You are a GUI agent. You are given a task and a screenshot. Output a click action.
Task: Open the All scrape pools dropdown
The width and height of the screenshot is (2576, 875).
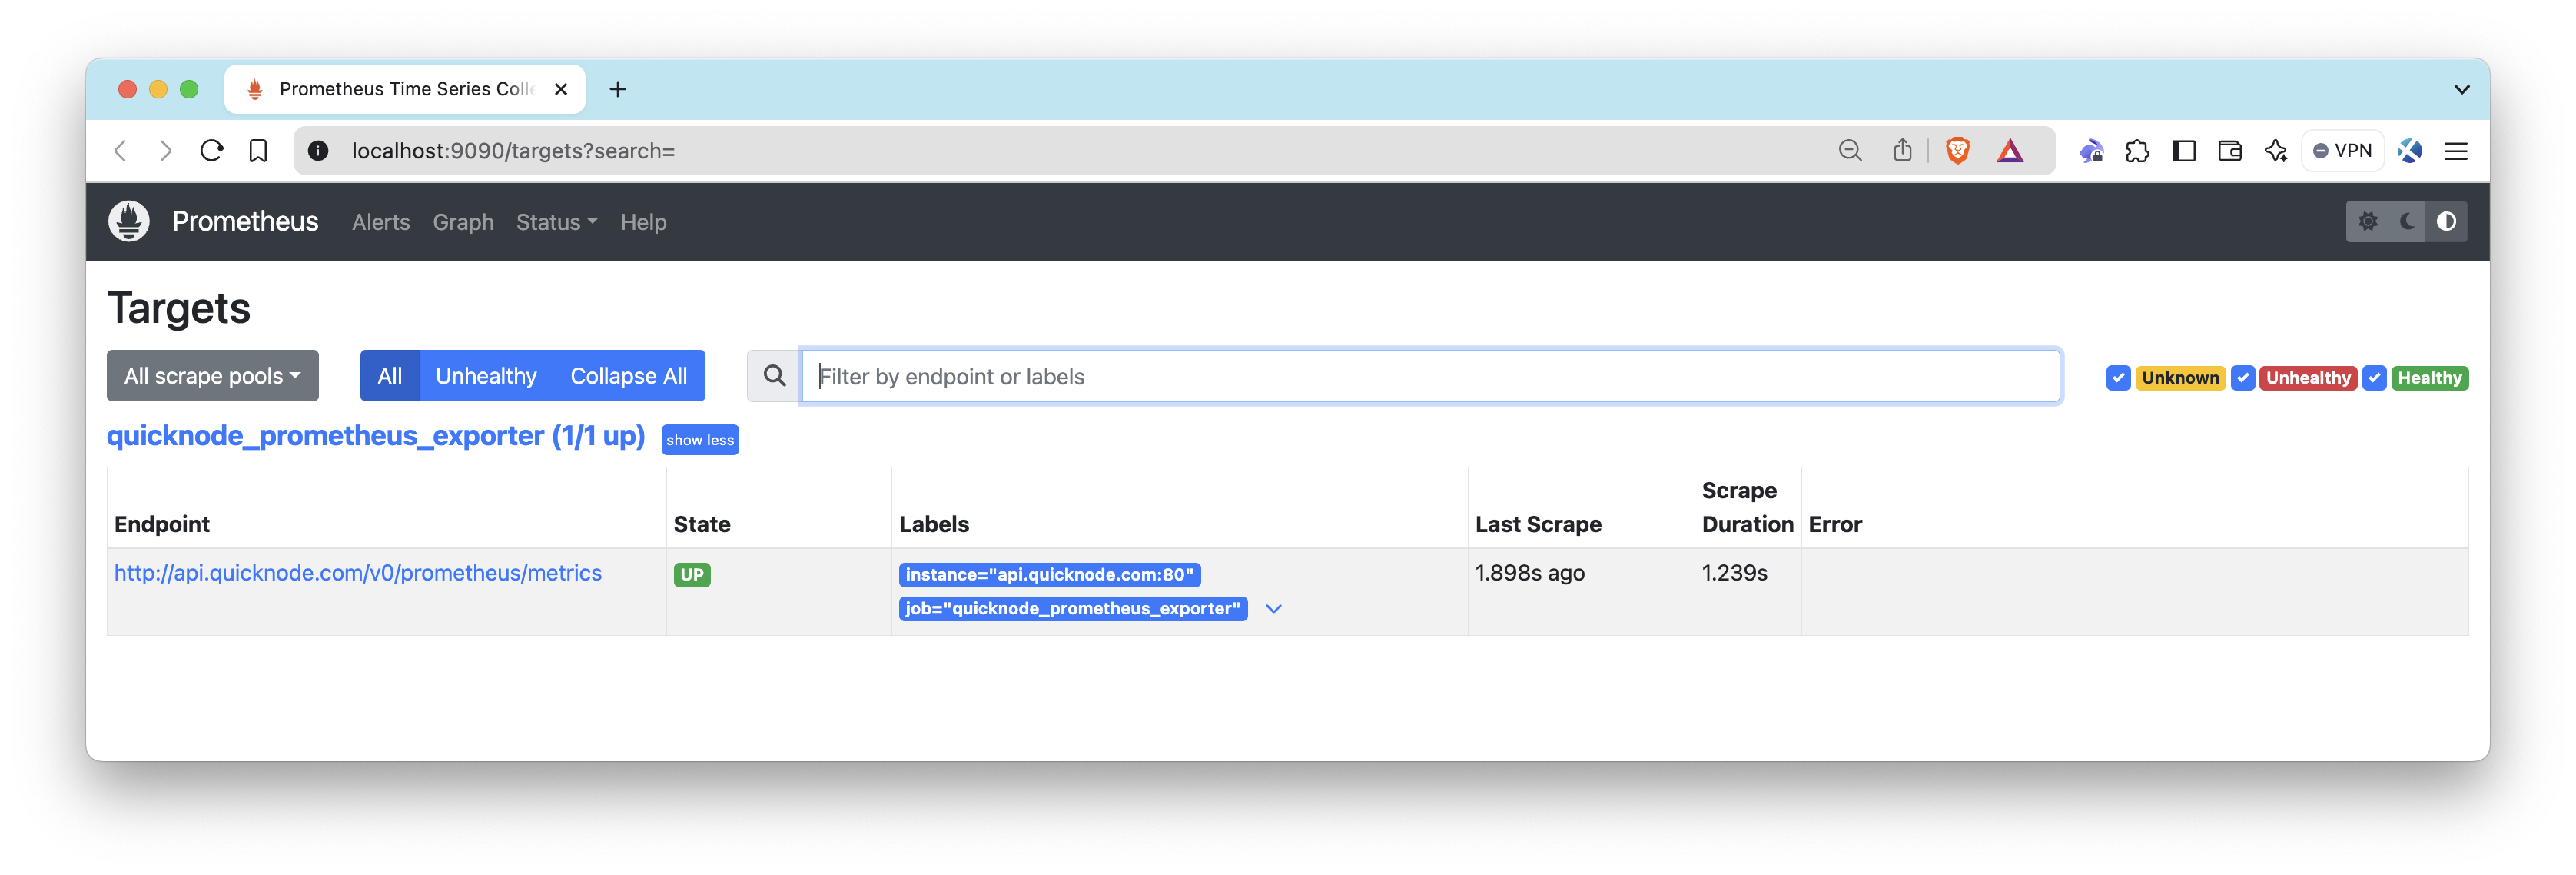pos(212,376)
